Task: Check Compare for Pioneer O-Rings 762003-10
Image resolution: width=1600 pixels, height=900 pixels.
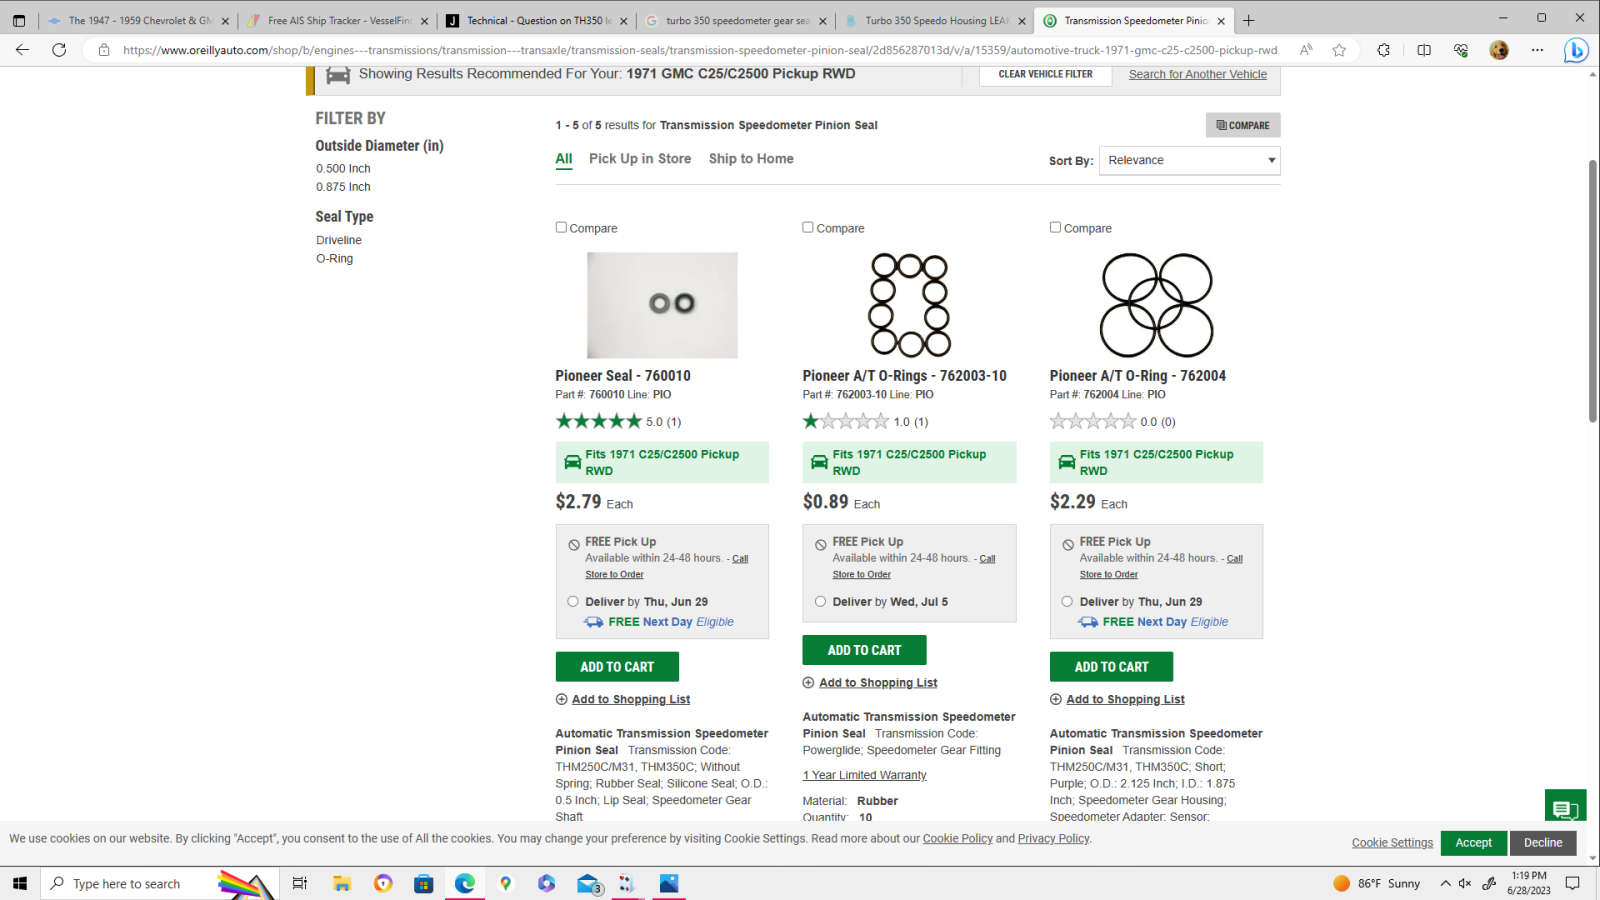Action: click(x=808, y=227)
